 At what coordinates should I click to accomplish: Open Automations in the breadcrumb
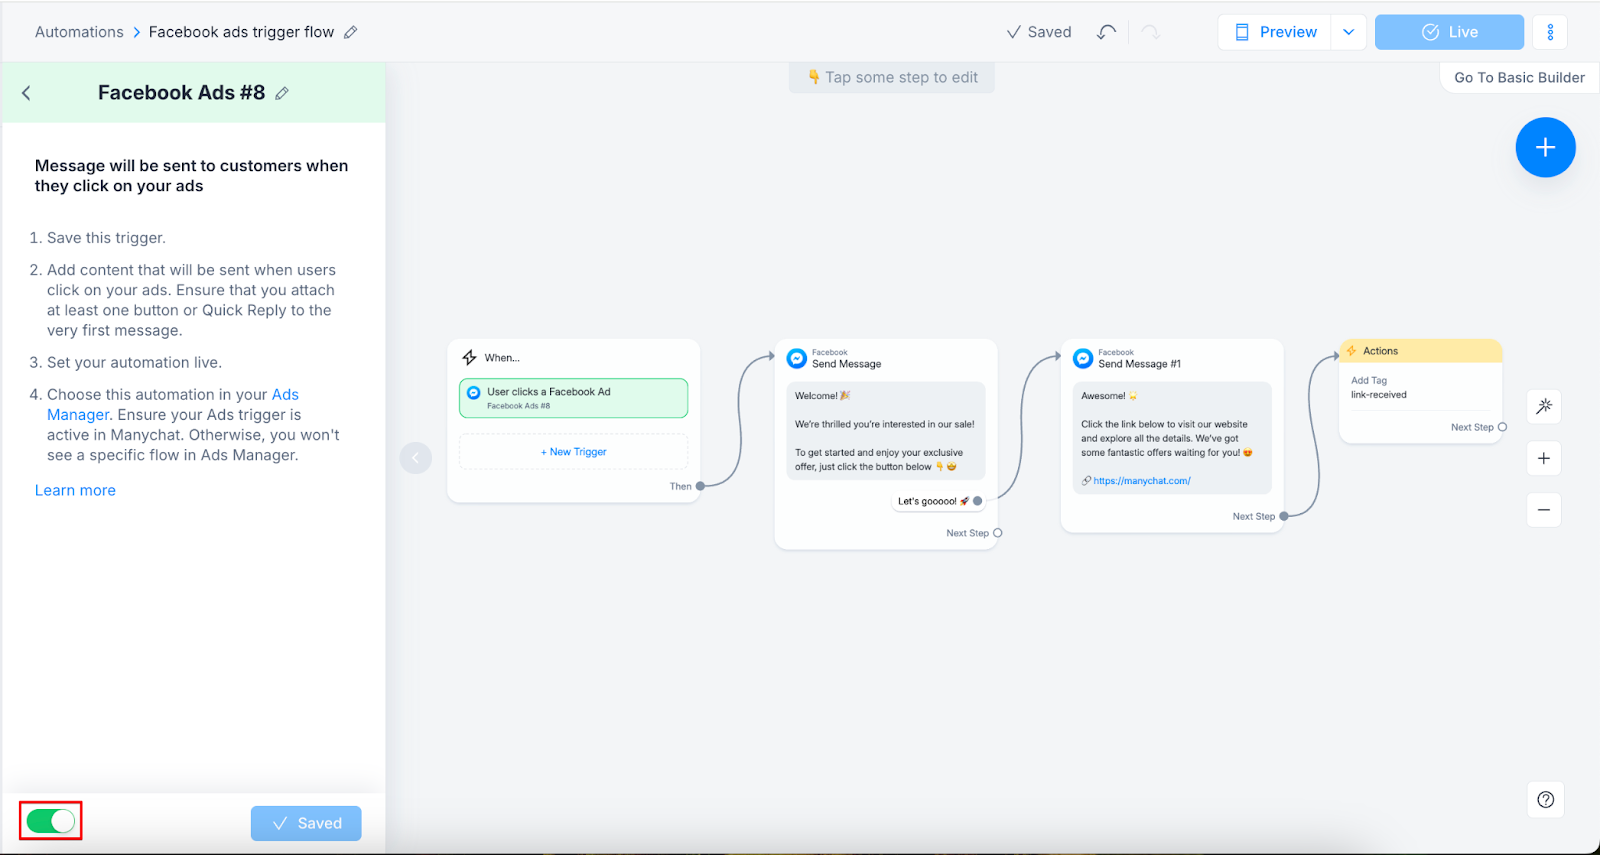pyautogui.click(x=79, y=32)
